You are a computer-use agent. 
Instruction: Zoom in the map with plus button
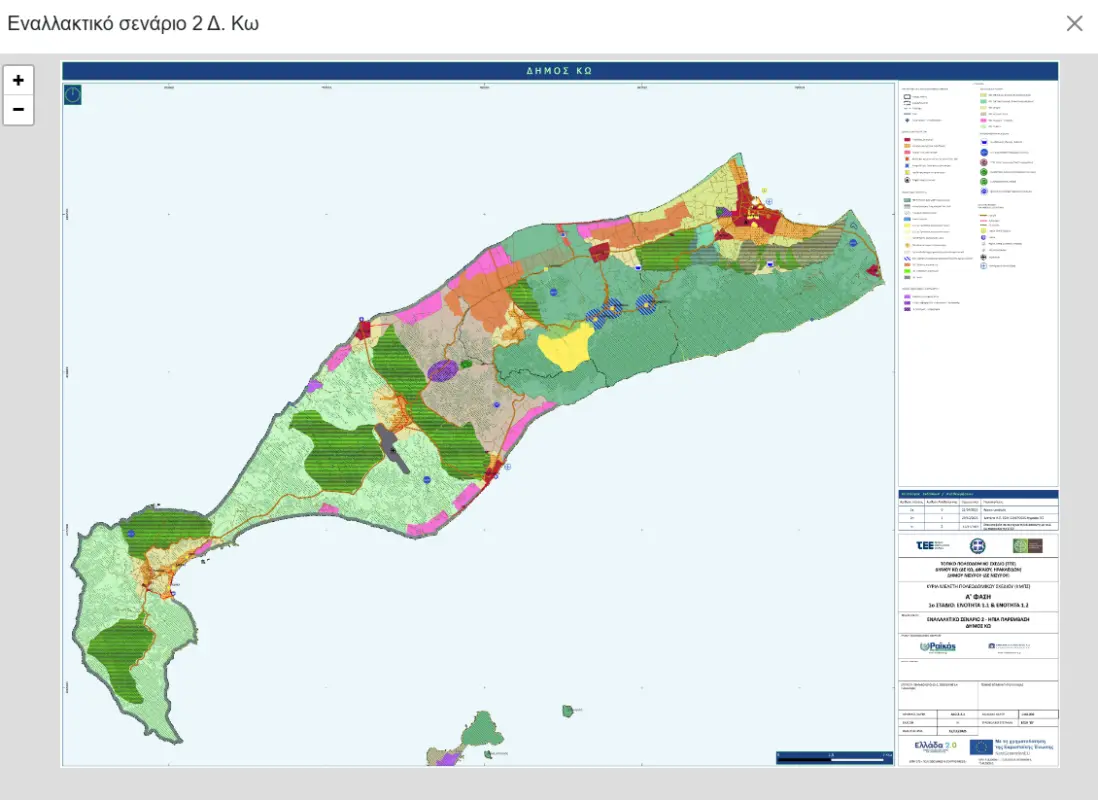click(18, 80)
